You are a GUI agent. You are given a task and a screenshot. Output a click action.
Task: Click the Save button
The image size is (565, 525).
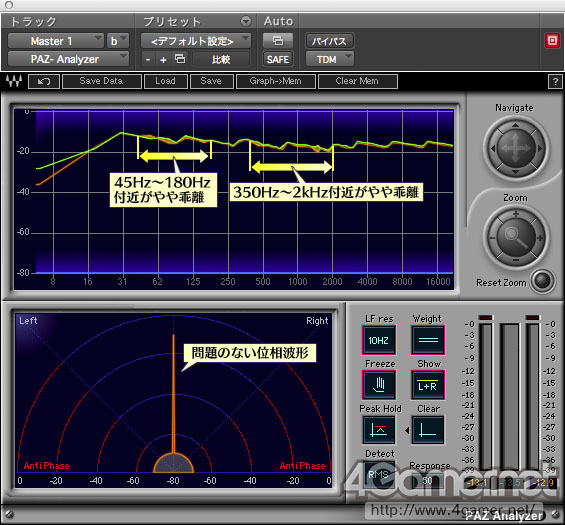(x=212, y=81)
